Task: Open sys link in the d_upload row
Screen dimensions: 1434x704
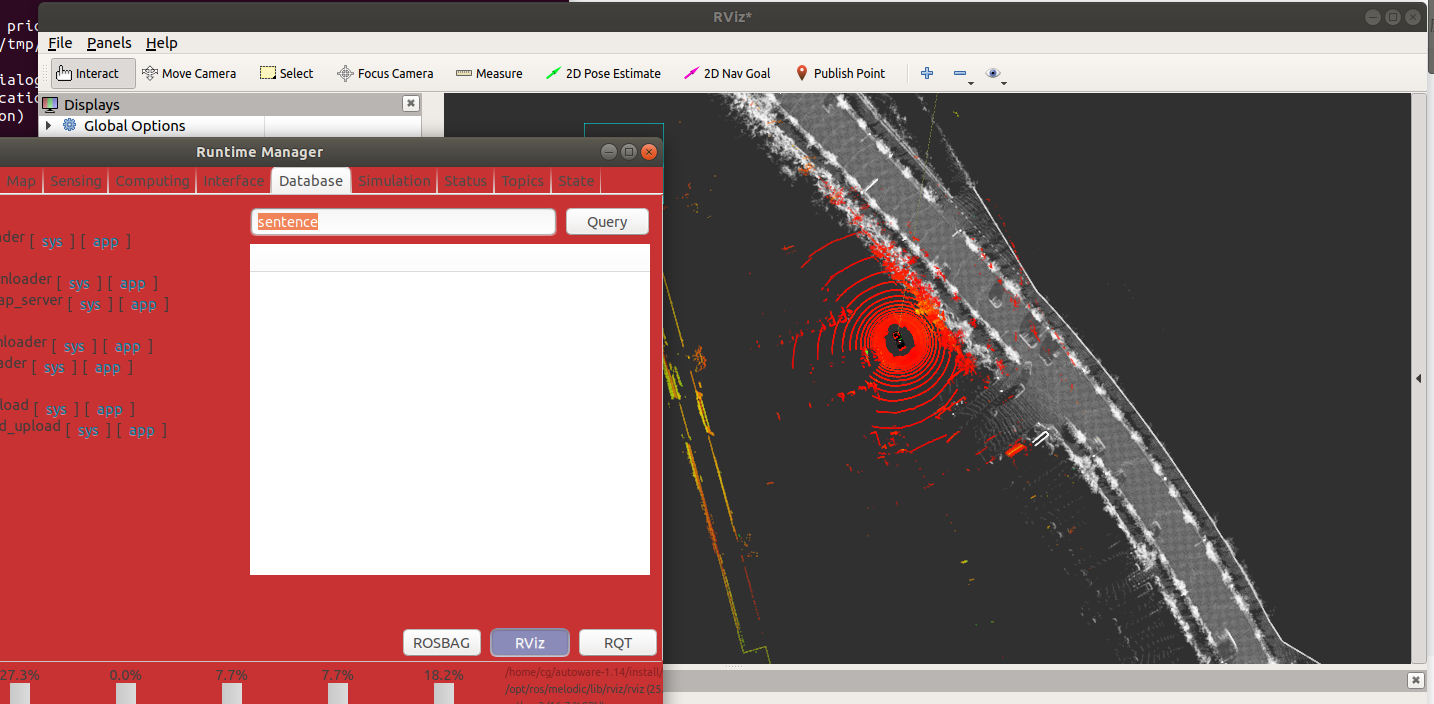Action: click(x=88, y=431)
